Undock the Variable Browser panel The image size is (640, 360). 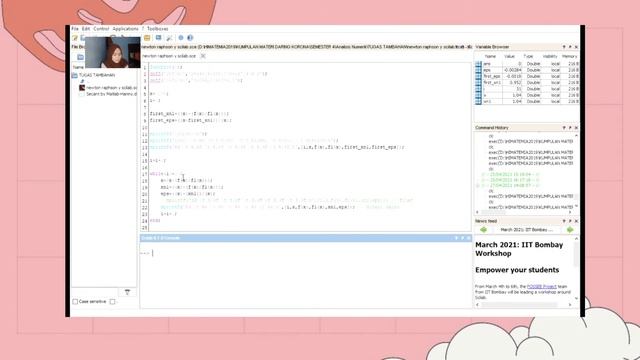pos(570,47)
